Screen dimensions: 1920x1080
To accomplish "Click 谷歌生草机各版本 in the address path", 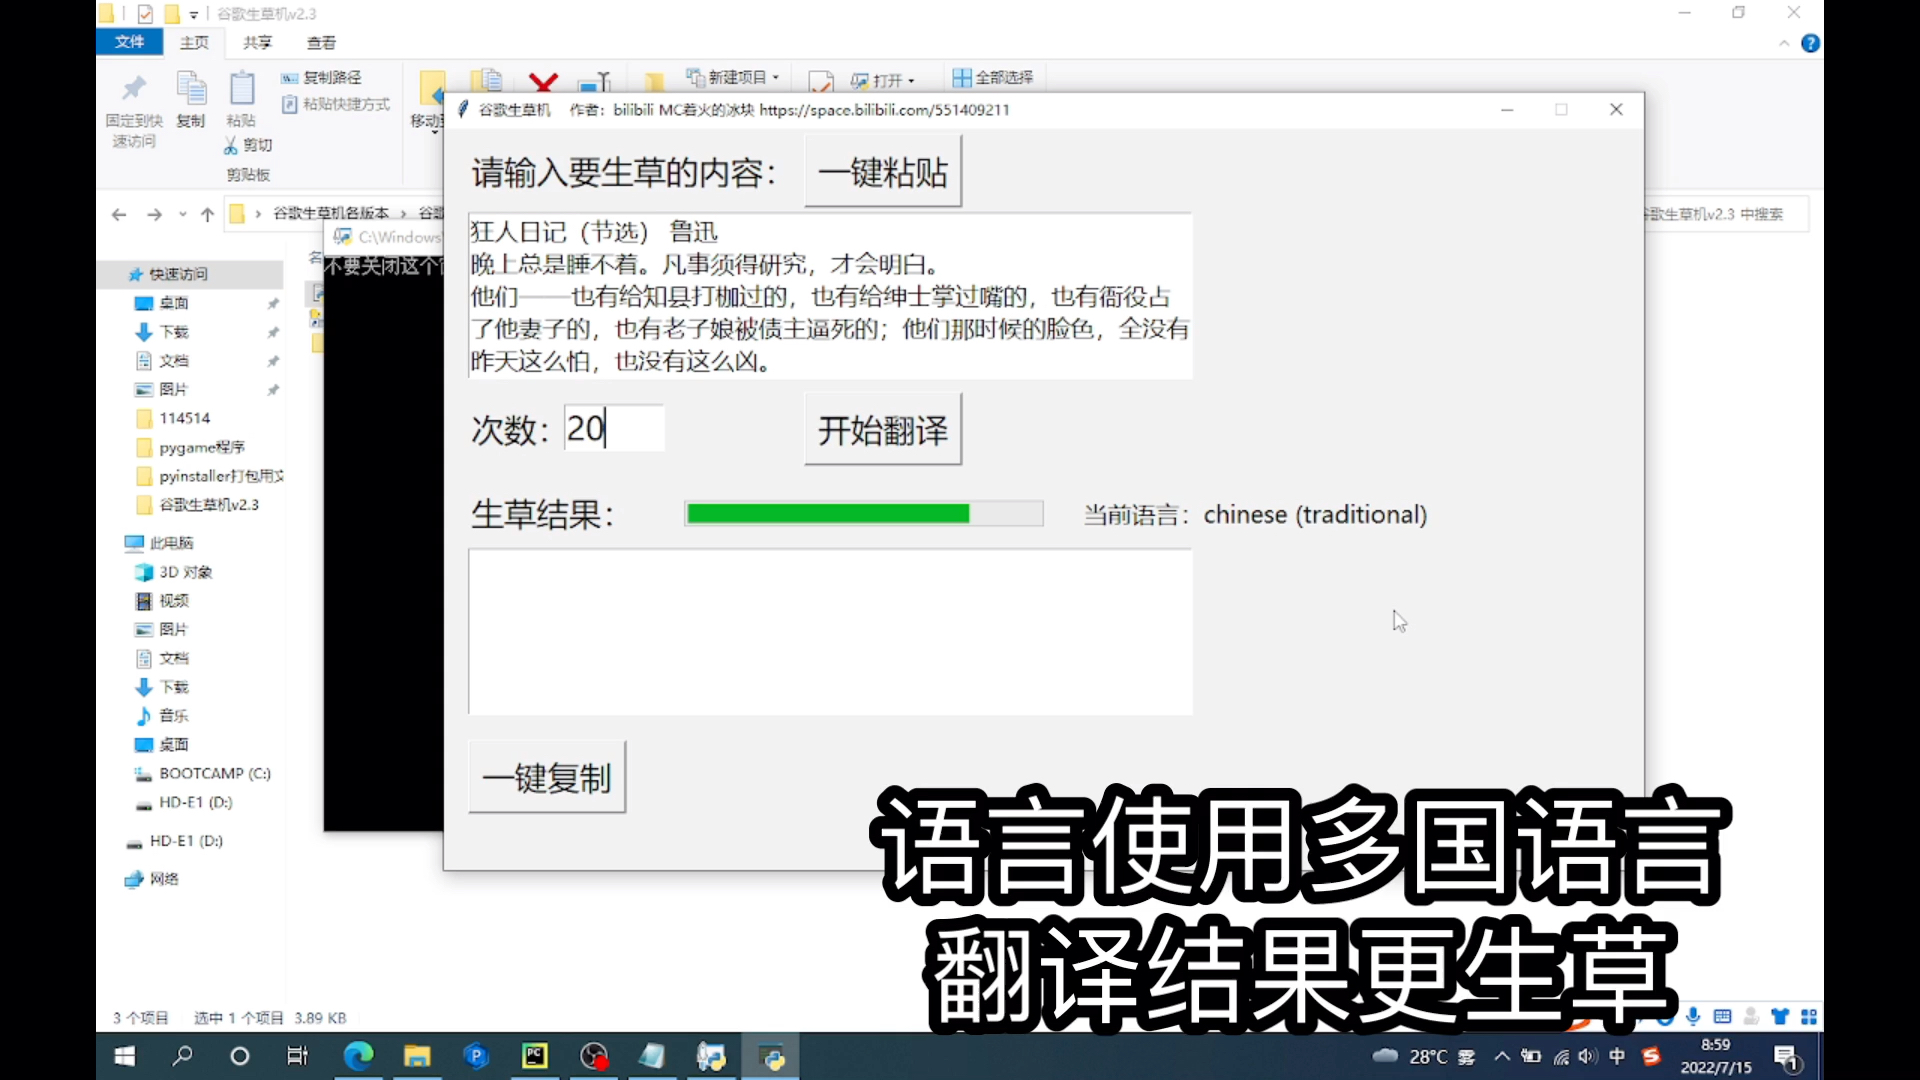I will pyautogui.click(x=331, y=213).
